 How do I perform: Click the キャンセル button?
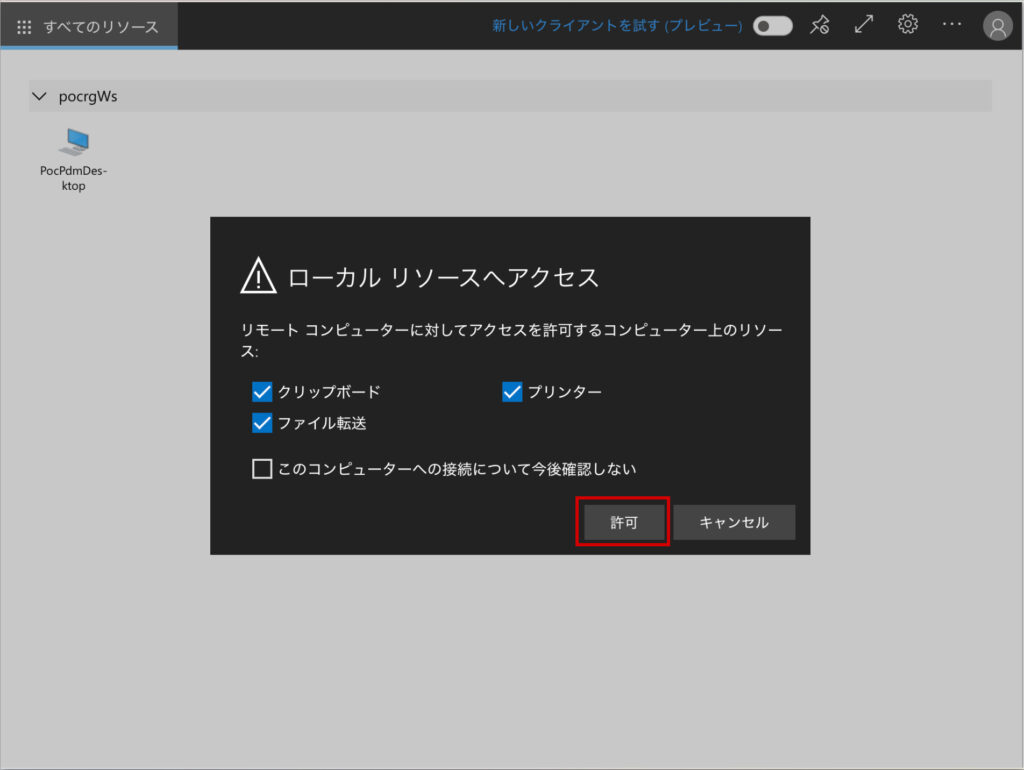tap(734, 522)
